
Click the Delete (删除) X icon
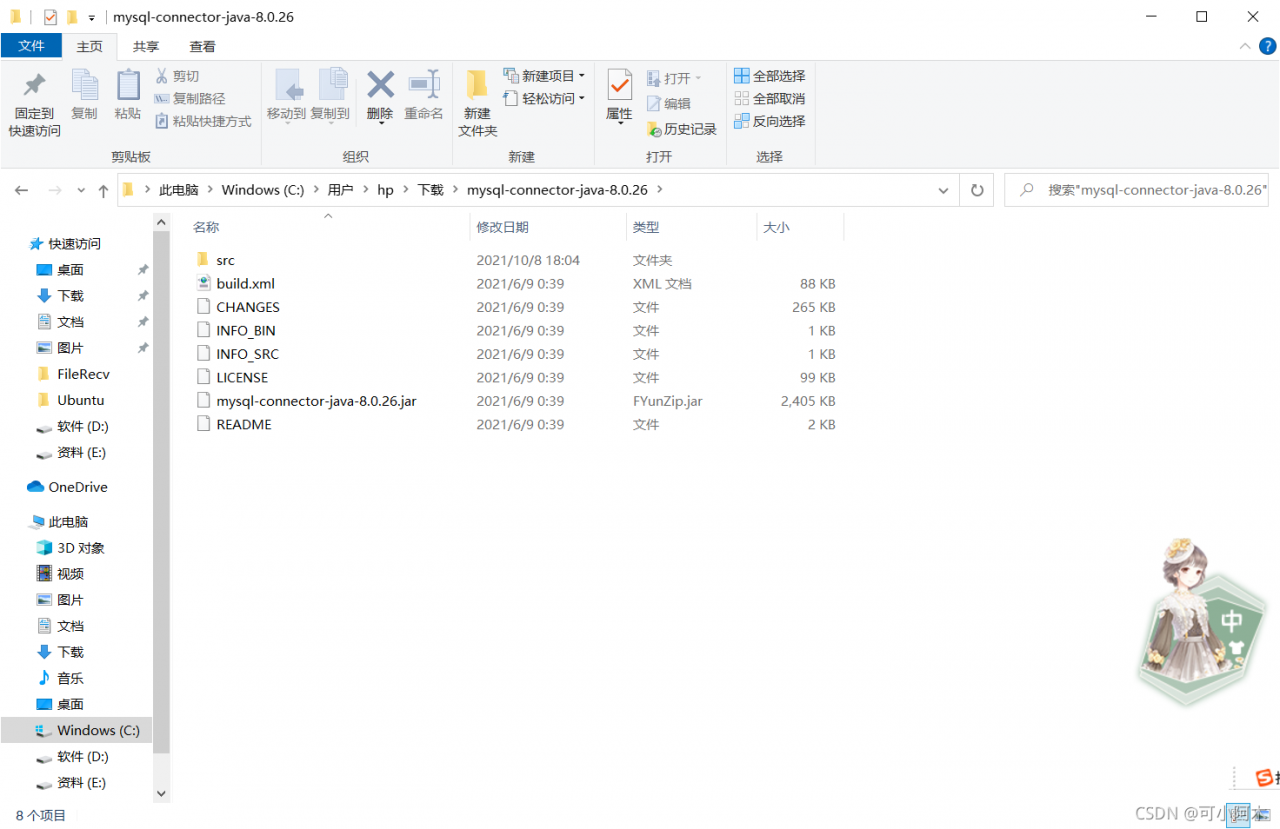tap(380, 84)
